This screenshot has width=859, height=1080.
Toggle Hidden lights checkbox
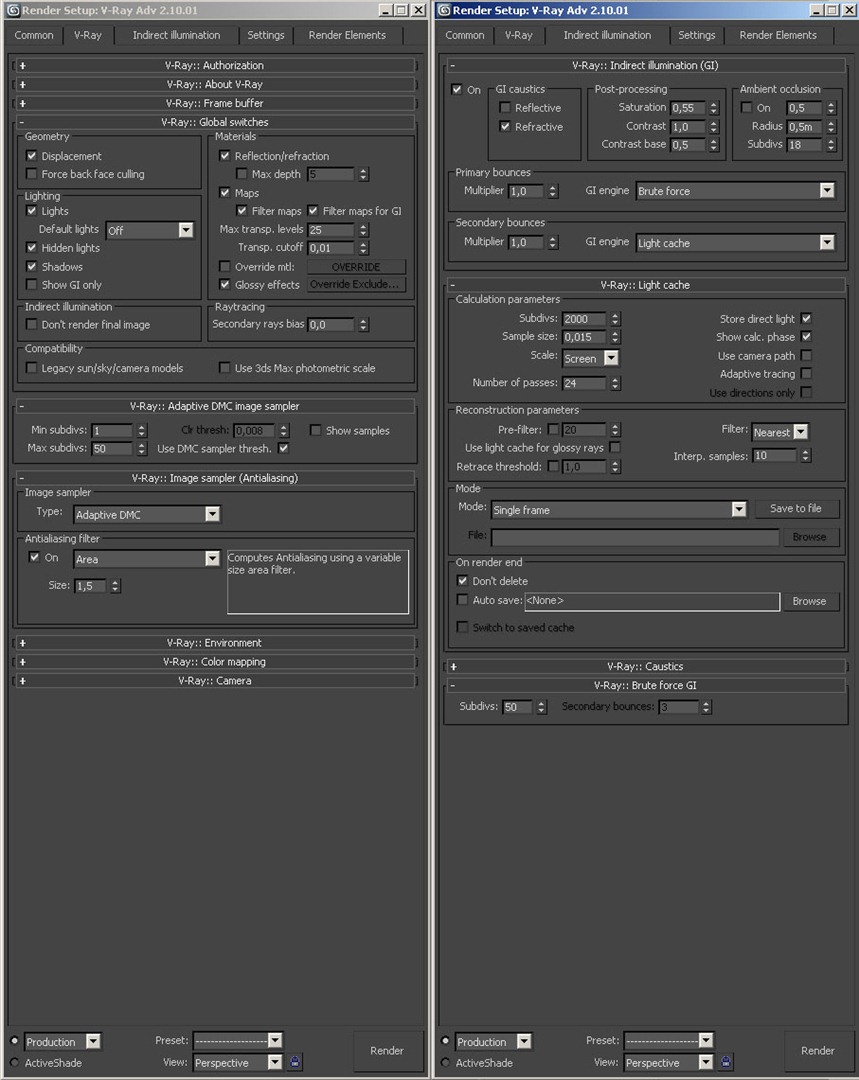(x=32, y=247)
